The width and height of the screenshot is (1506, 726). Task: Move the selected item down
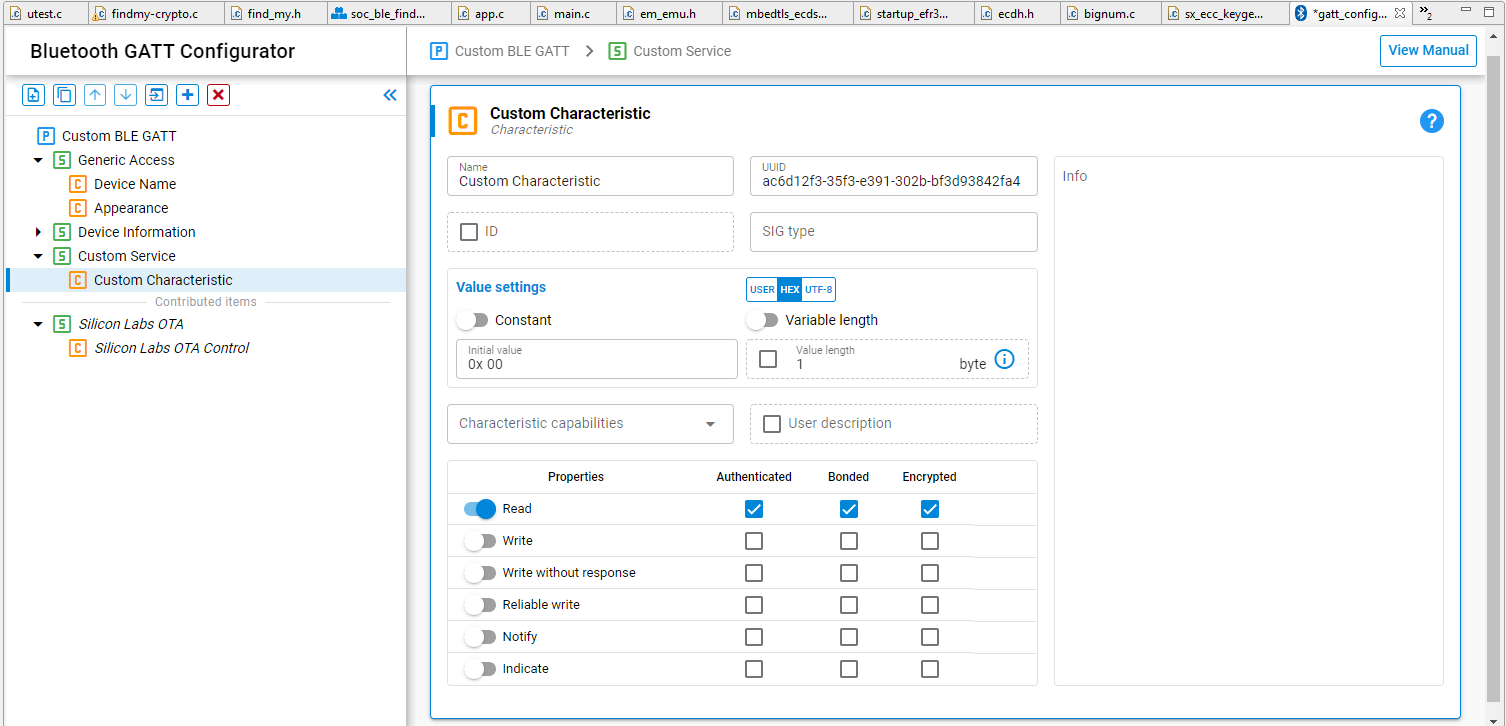pyautogui.click(x=124, y=94)
